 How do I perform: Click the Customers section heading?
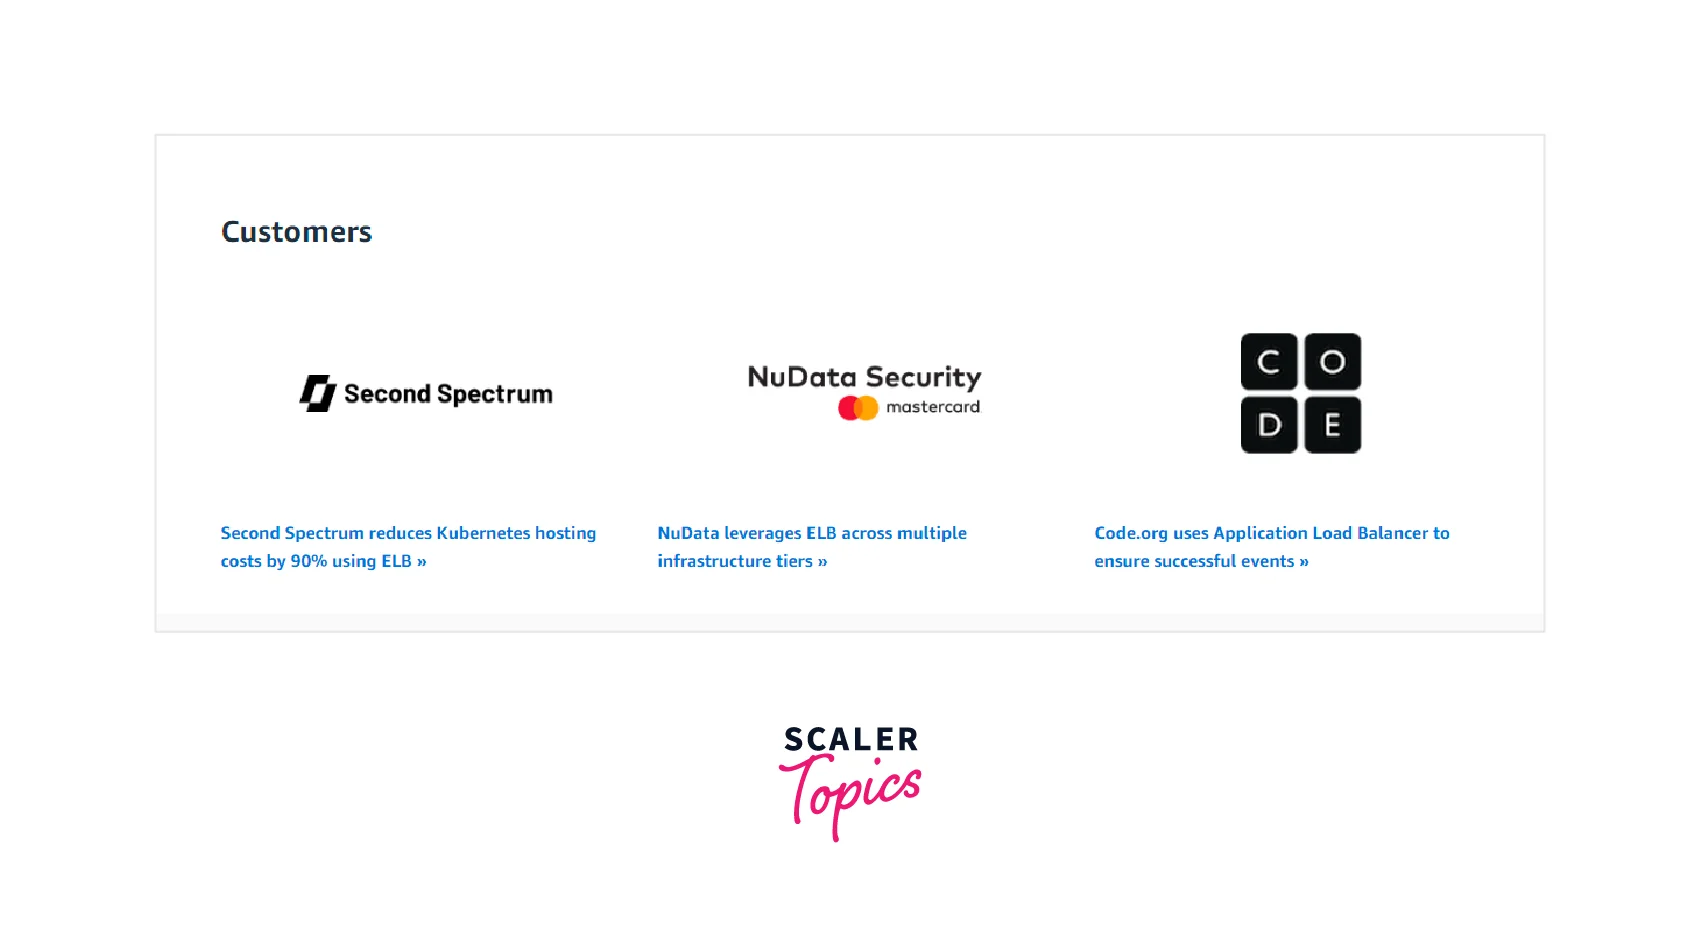[296, 232]
